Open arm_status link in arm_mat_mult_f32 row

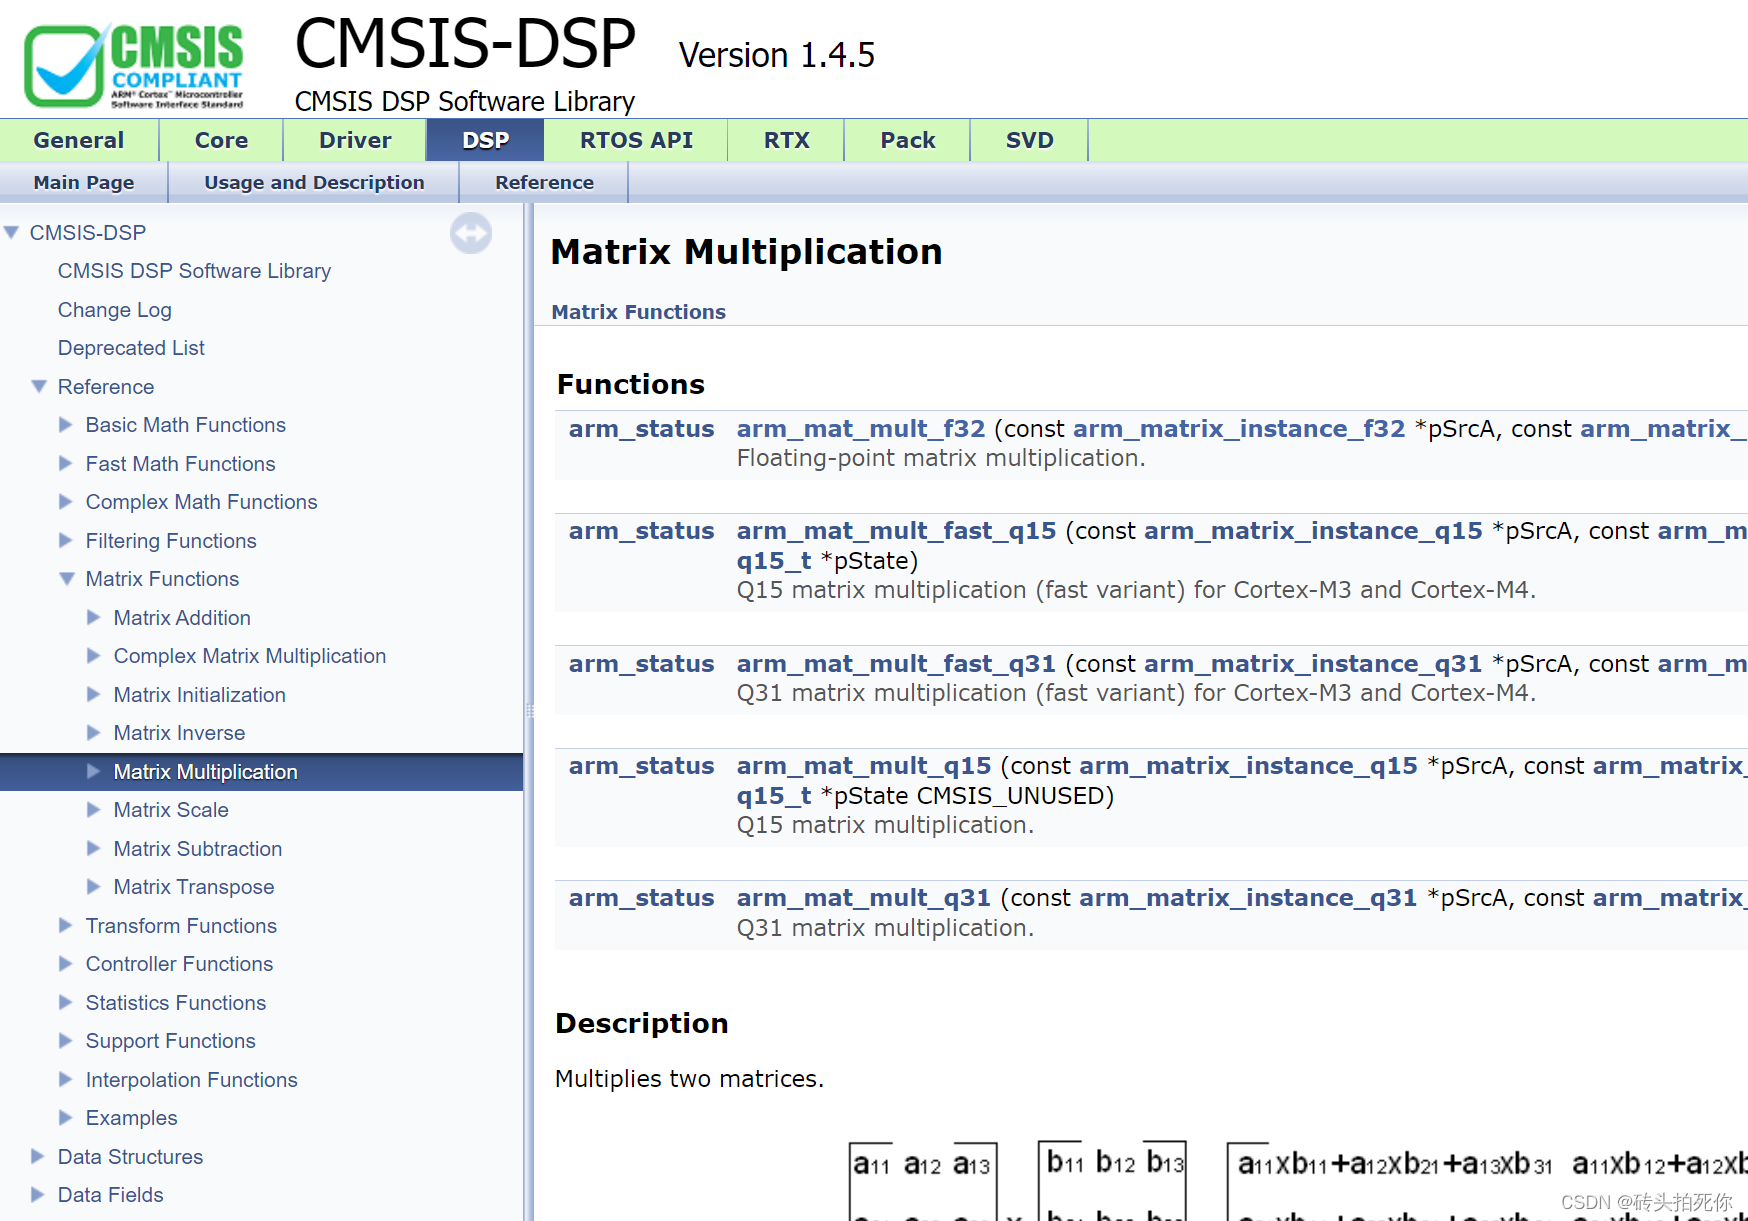pos(641,429)
